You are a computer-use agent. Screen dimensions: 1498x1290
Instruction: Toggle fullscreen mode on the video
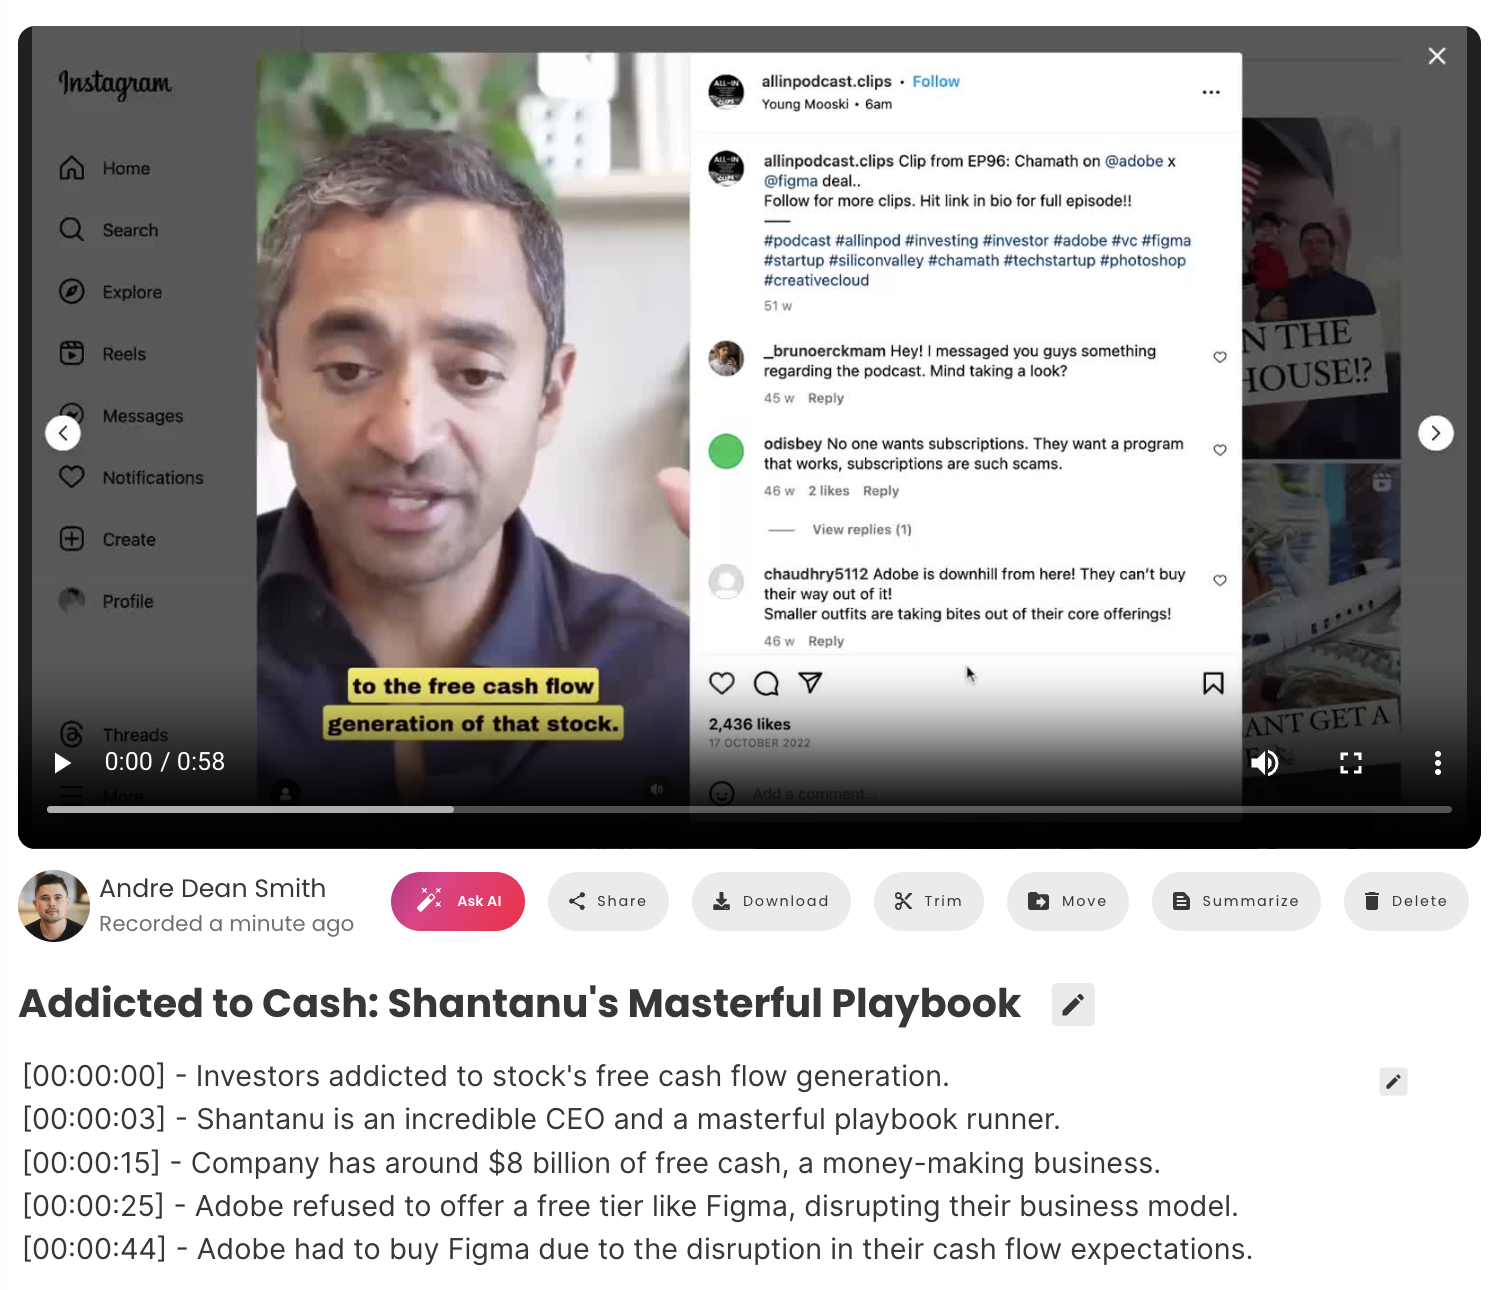(x=1351, y=763)
